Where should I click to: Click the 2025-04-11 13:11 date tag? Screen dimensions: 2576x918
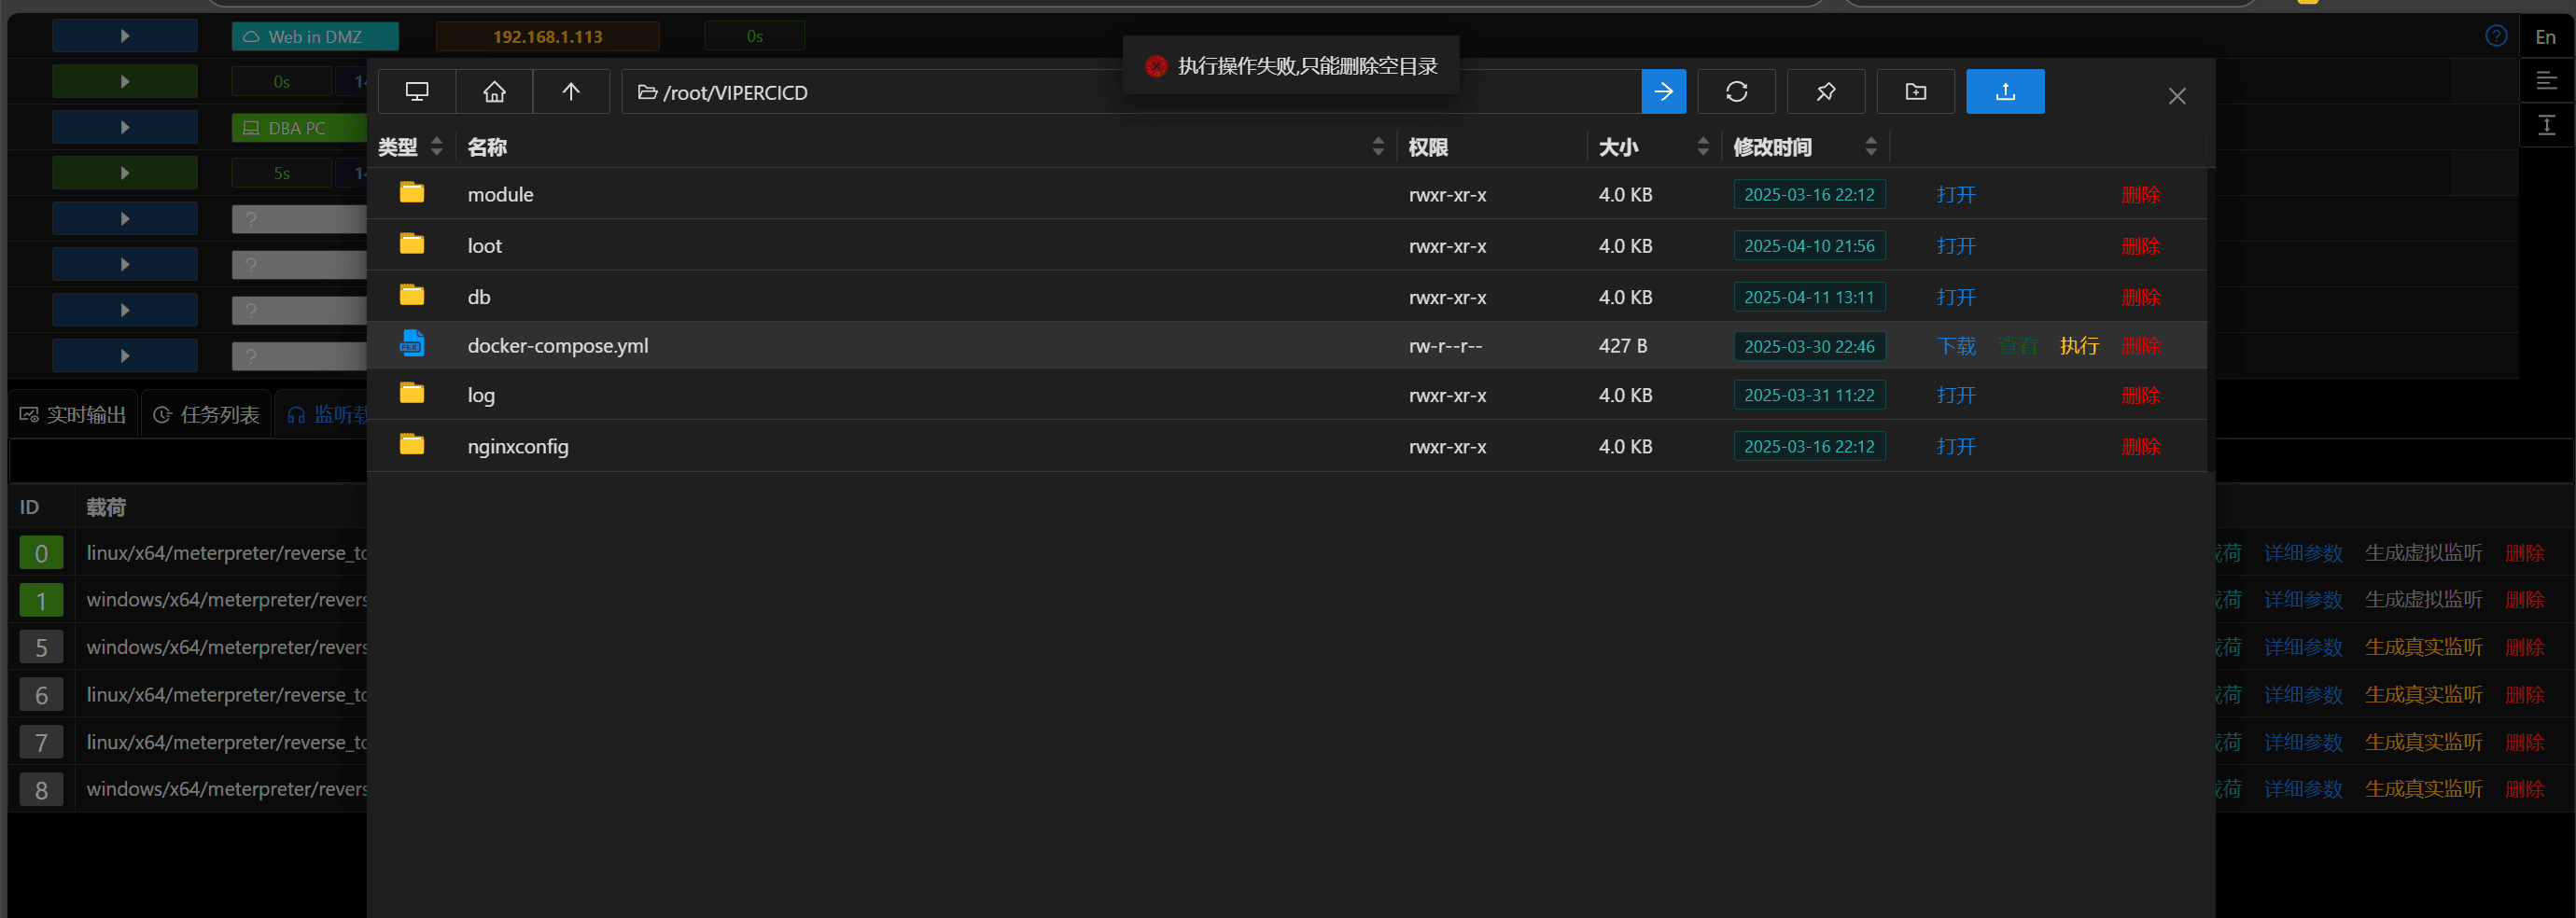(x=1809, y=297)
